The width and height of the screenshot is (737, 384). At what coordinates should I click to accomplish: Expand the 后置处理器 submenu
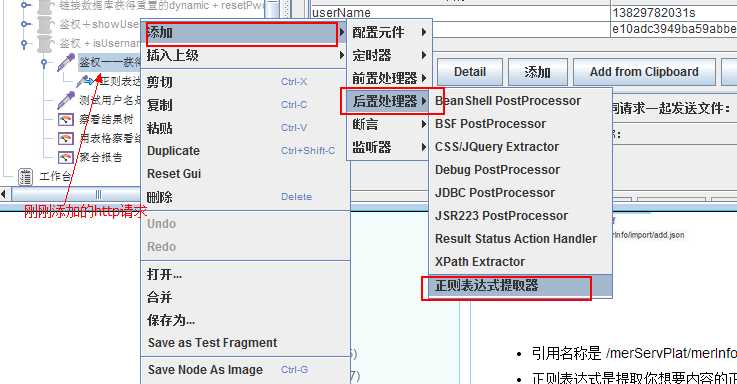(389, 101)
